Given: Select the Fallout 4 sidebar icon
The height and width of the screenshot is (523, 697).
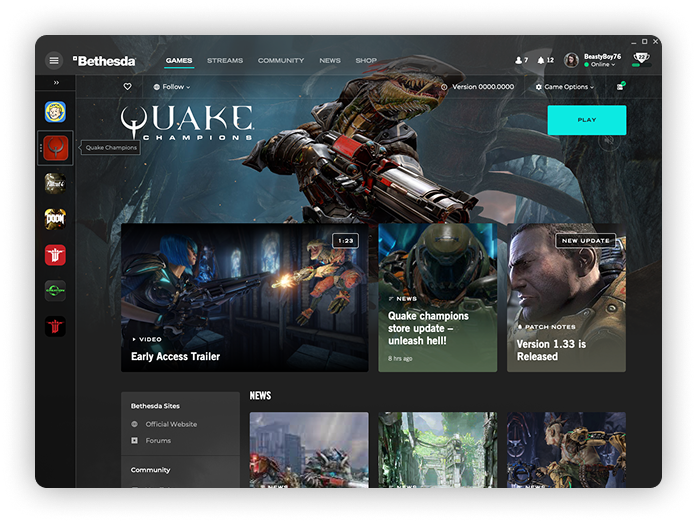Looking at the screenshot, I should pos(56,183).
